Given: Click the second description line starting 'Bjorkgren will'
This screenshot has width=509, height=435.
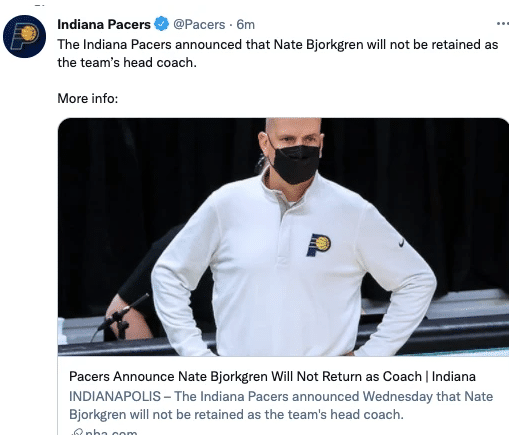Looking at the screenshot, I should point(236,414).
